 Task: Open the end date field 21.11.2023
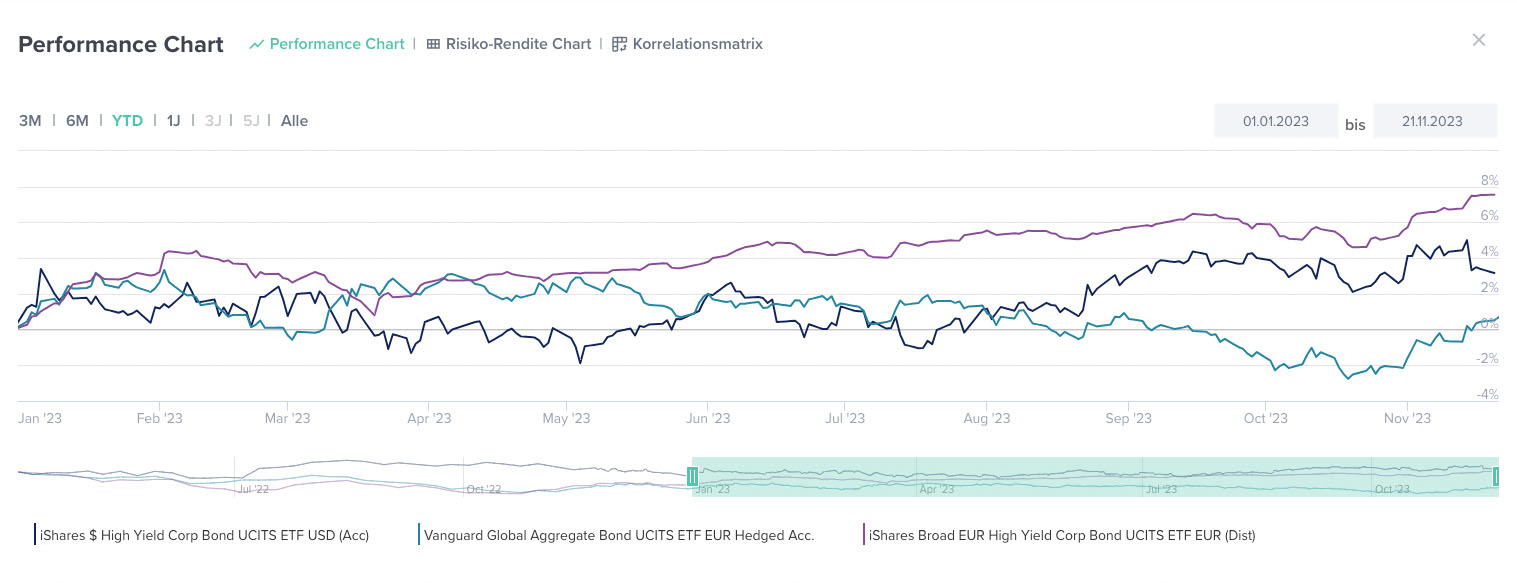1434,120
